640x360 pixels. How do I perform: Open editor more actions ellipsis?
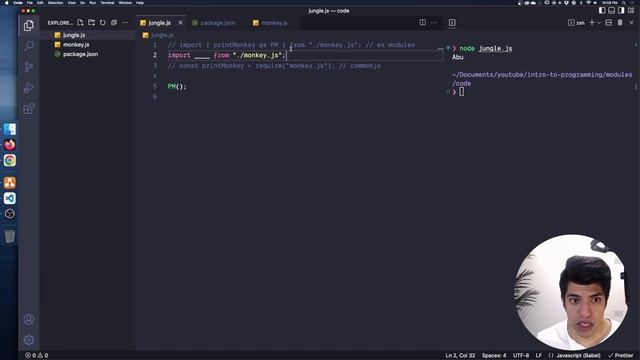coord(433,23)
